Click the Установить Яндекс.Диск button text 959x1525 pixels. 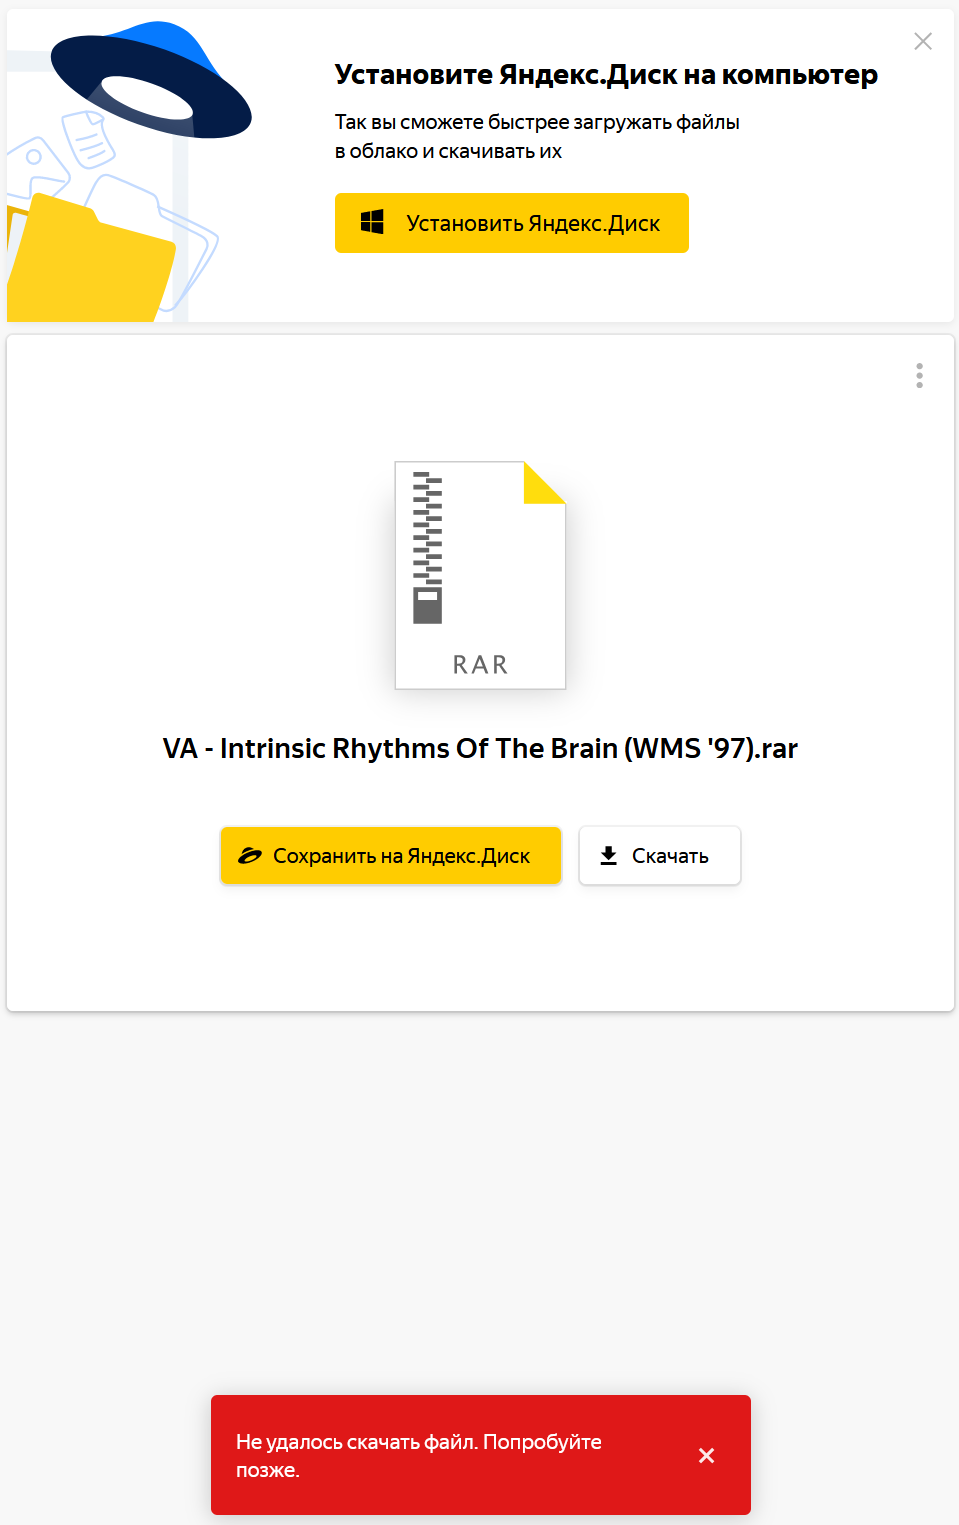532,224
